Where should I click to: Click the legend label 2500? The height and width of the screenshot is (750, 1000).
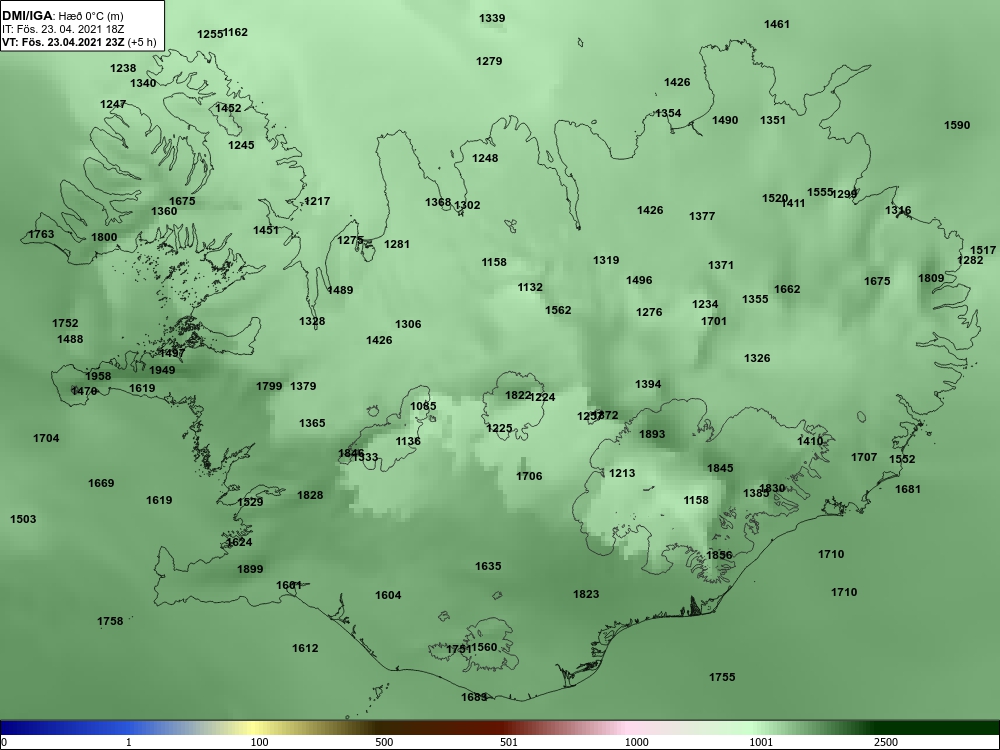886,742
